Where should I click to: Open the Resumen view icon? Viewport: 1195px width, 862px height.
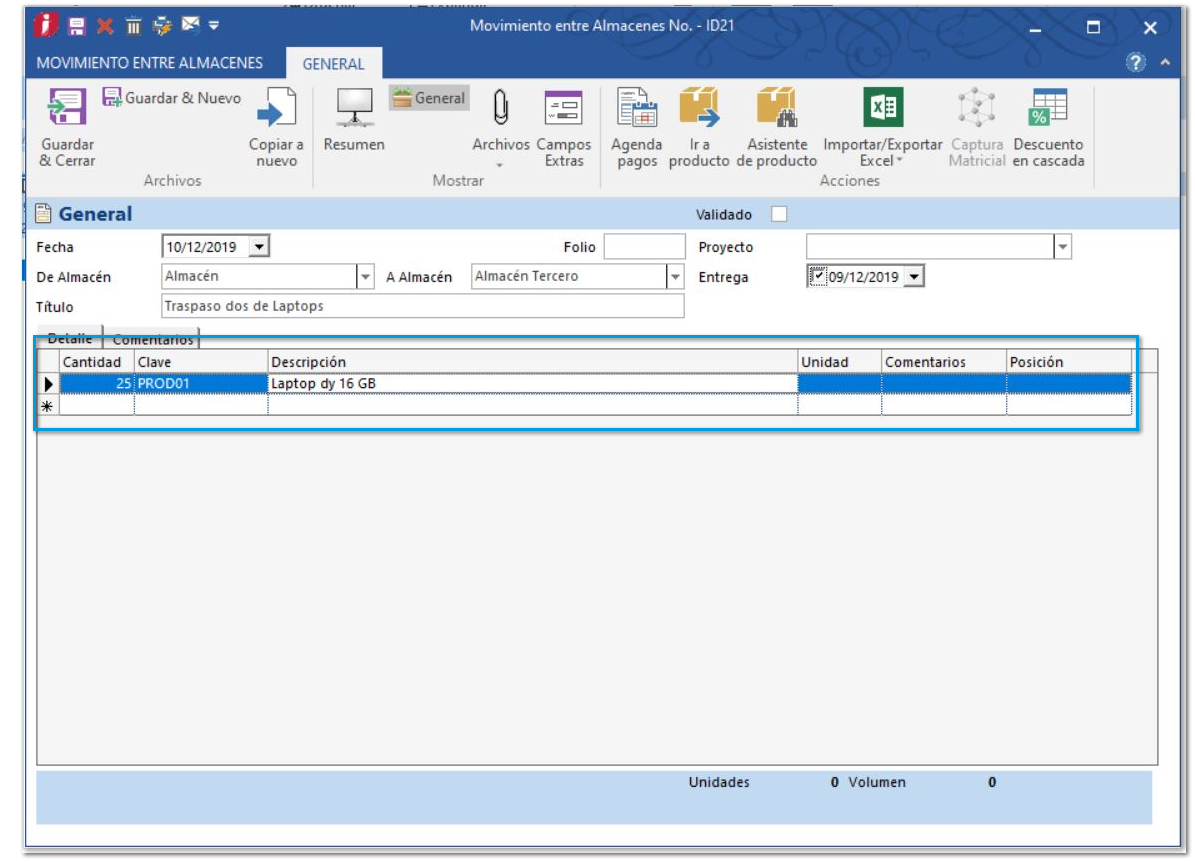(x=354, y=108)
